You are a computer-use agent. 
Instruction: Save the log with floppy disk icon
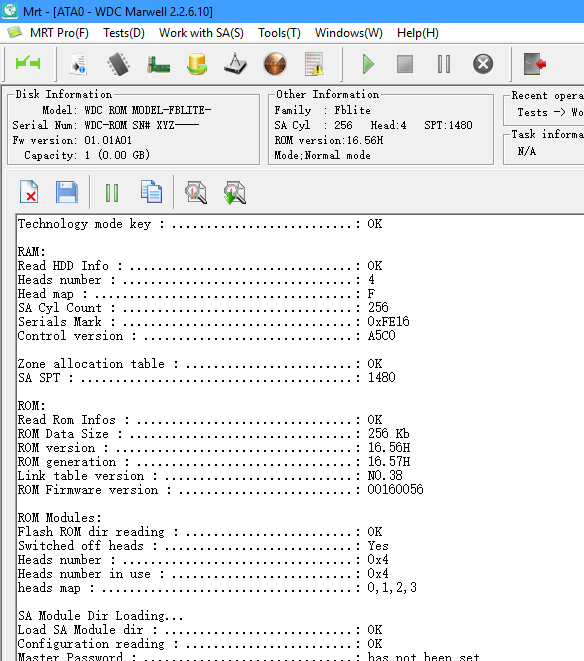point(67,192)
